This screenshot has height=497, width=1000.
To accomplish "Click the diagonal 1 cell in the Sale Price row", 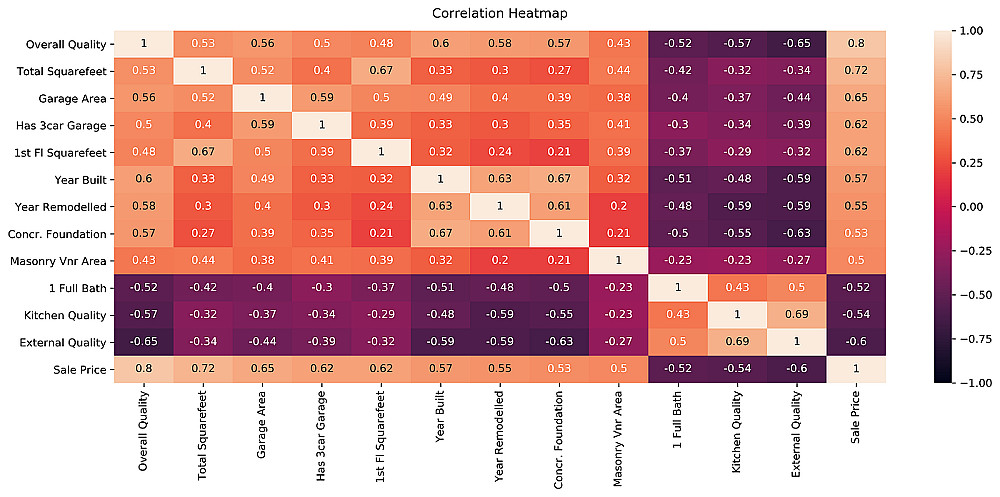I will coord(857,368).
